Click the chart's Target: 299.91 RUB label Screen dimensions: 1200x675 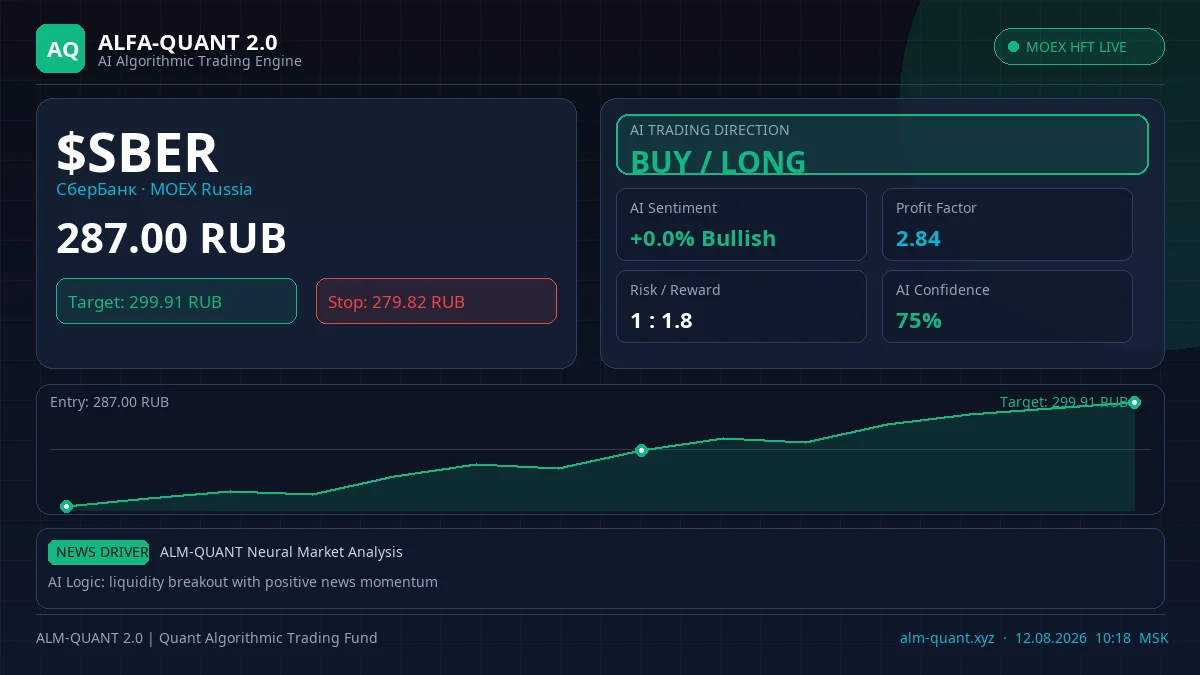[1064, 402]
